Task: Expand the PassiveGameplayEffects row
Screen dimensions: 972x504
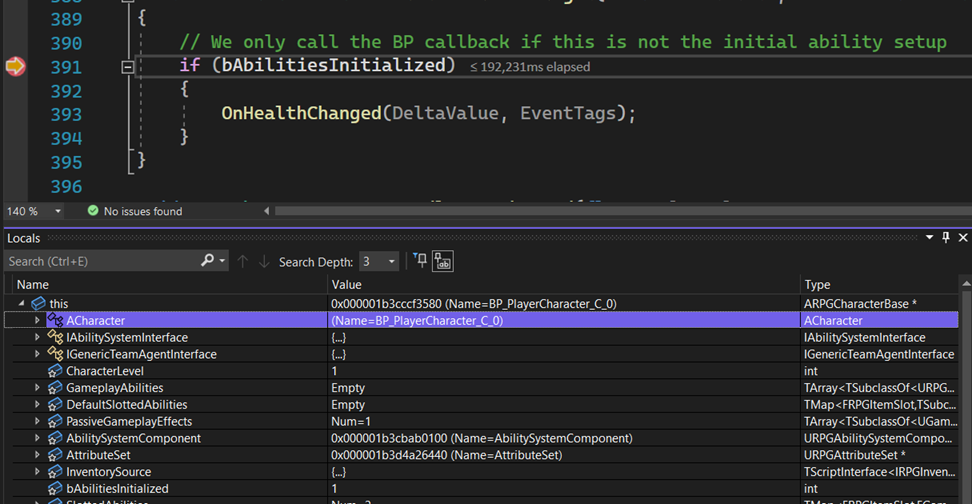Action: (37, 421)
